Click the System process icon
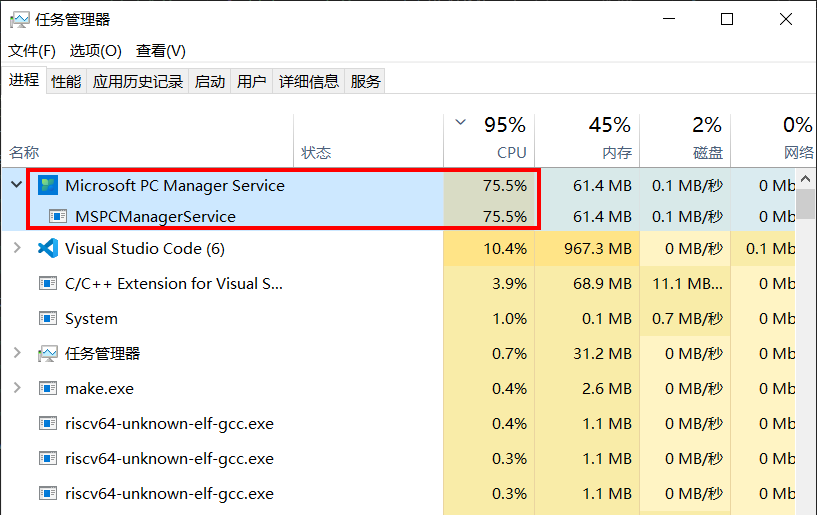Viewport: 817px width, 515px height. pyautogui.click(x=48, y=318)
